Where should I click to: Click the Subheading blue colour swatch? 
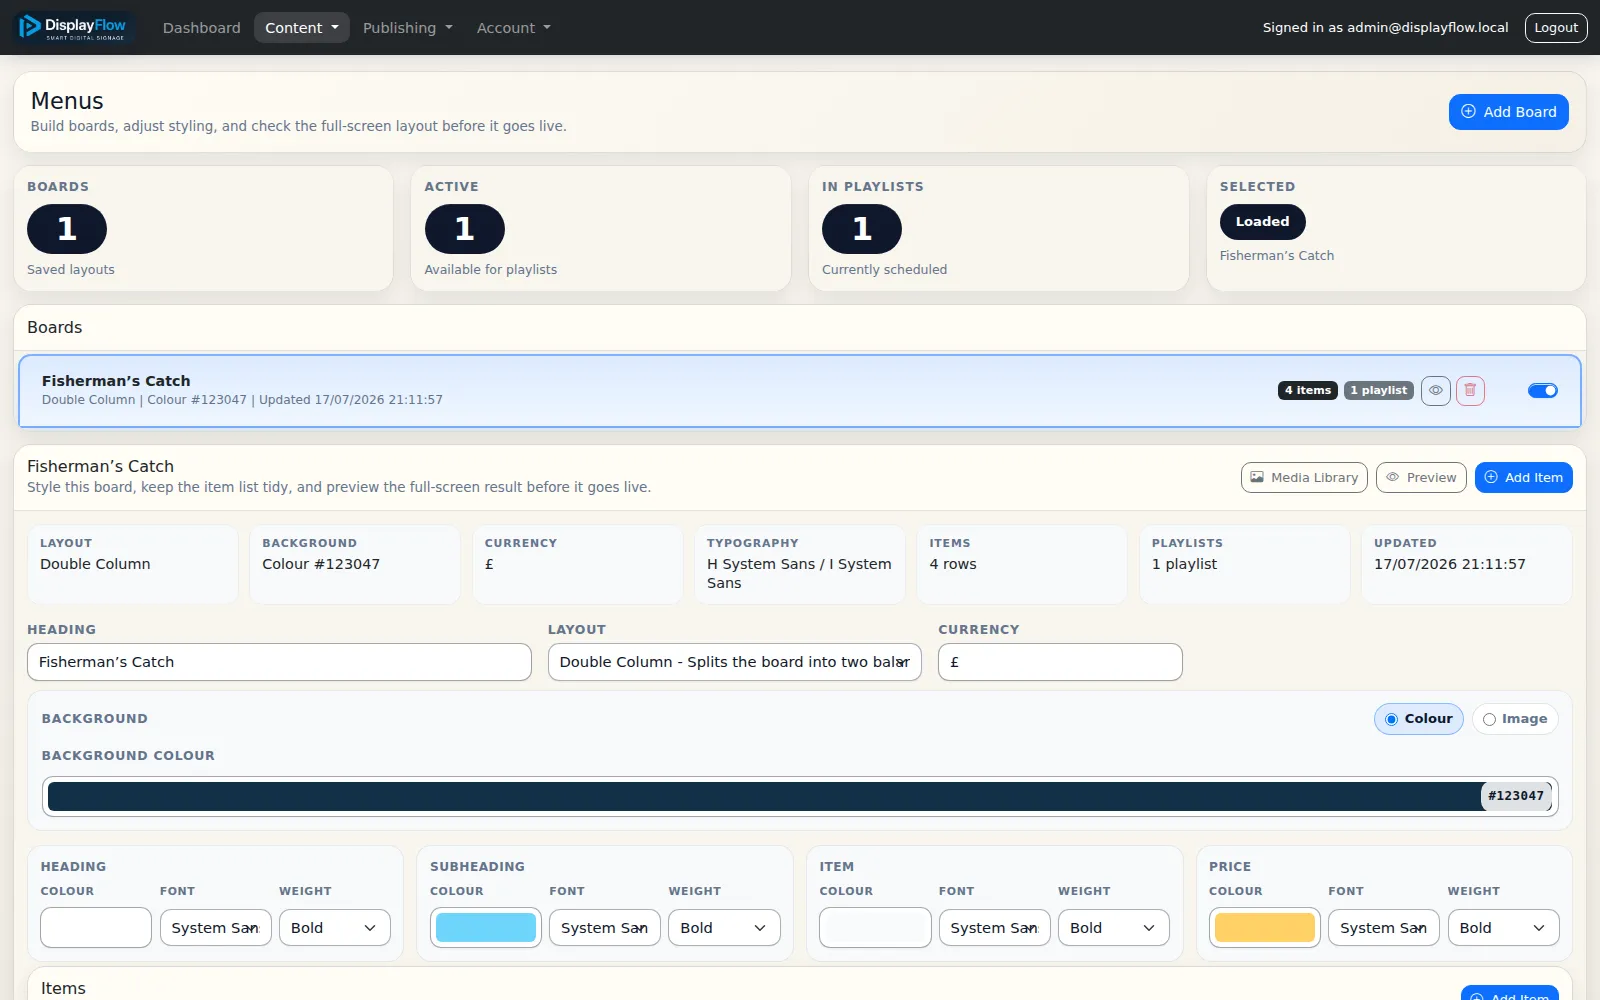pyautogui.click(x=486, y=928)
